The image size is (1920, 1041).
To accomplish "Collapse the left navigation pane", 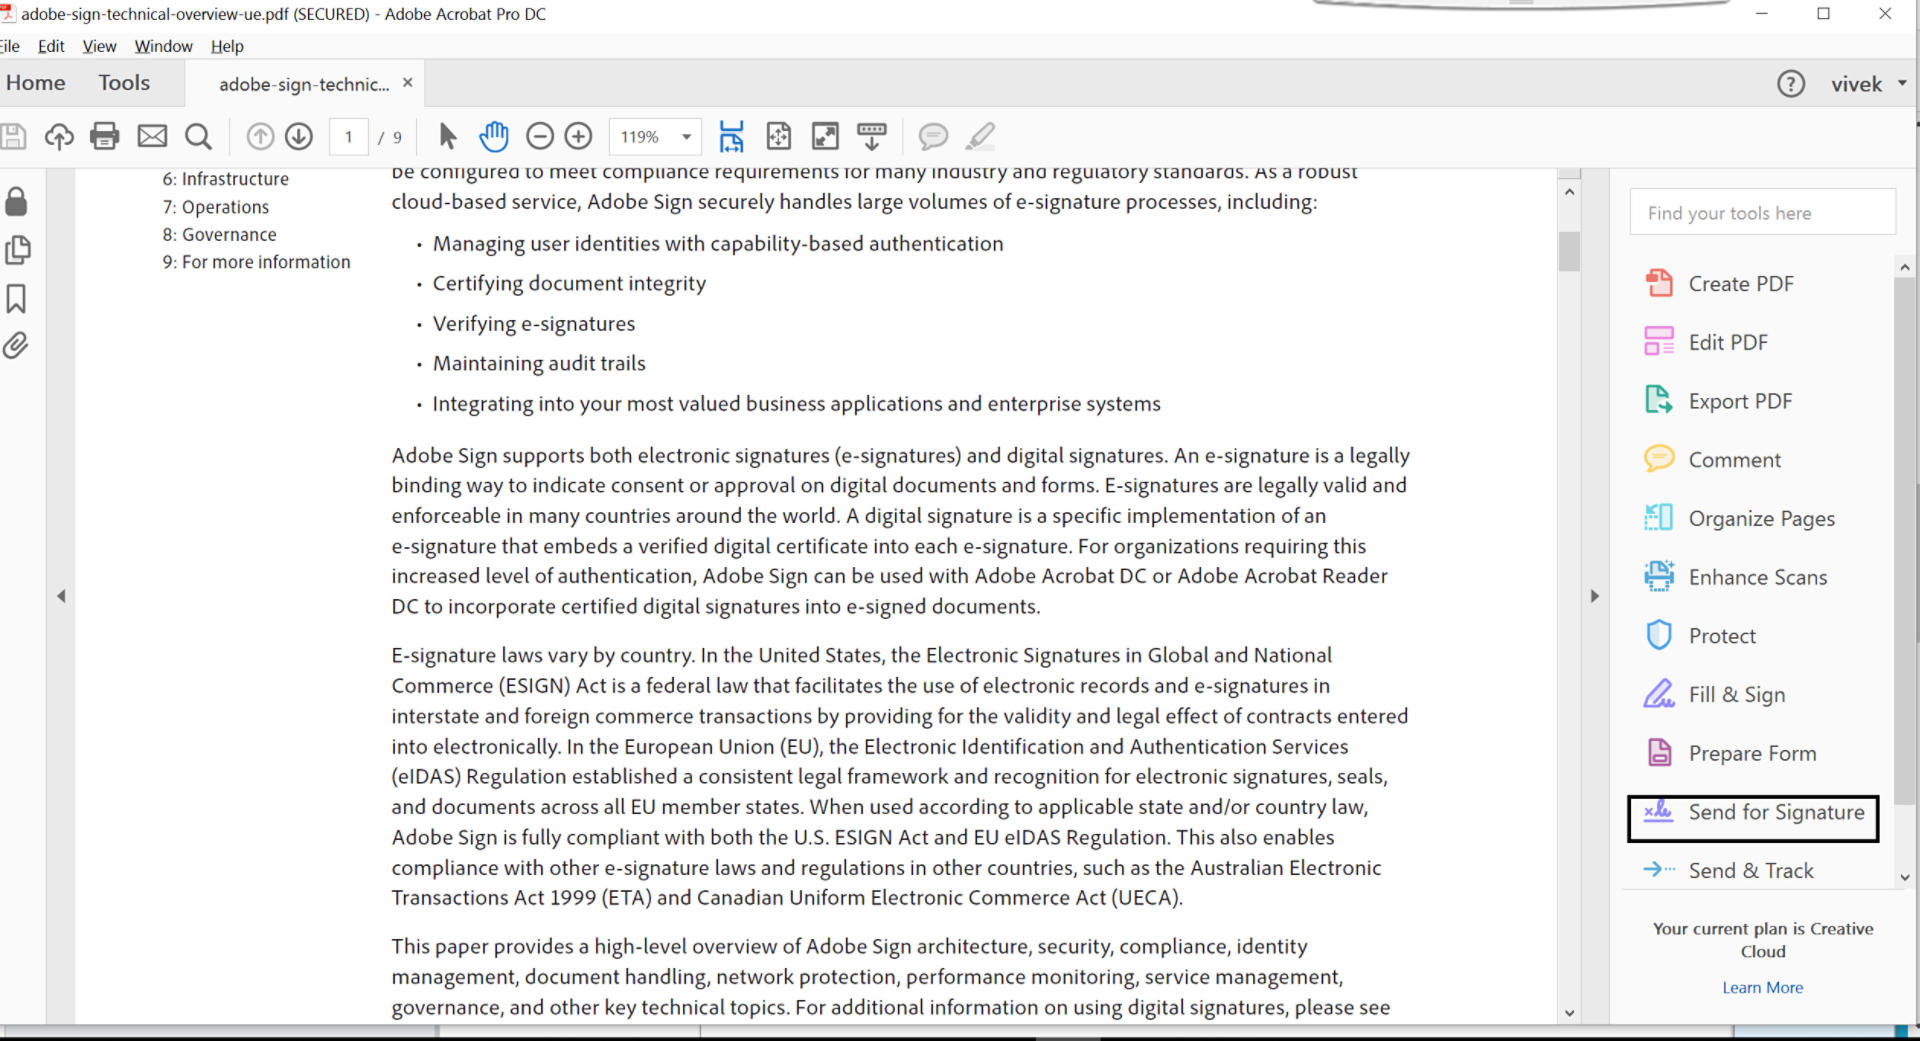I will click(x=61, y=596).
